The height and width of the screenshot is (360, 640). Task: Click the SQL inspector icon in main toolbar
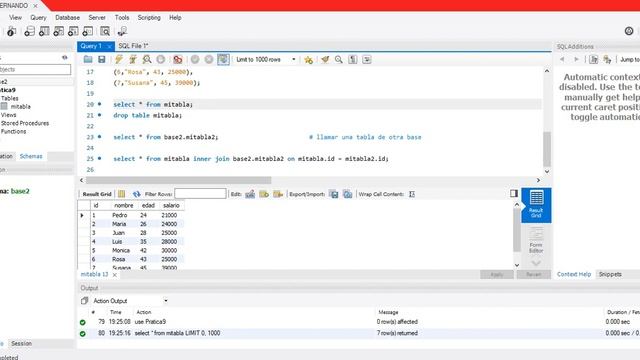(11, 31)
